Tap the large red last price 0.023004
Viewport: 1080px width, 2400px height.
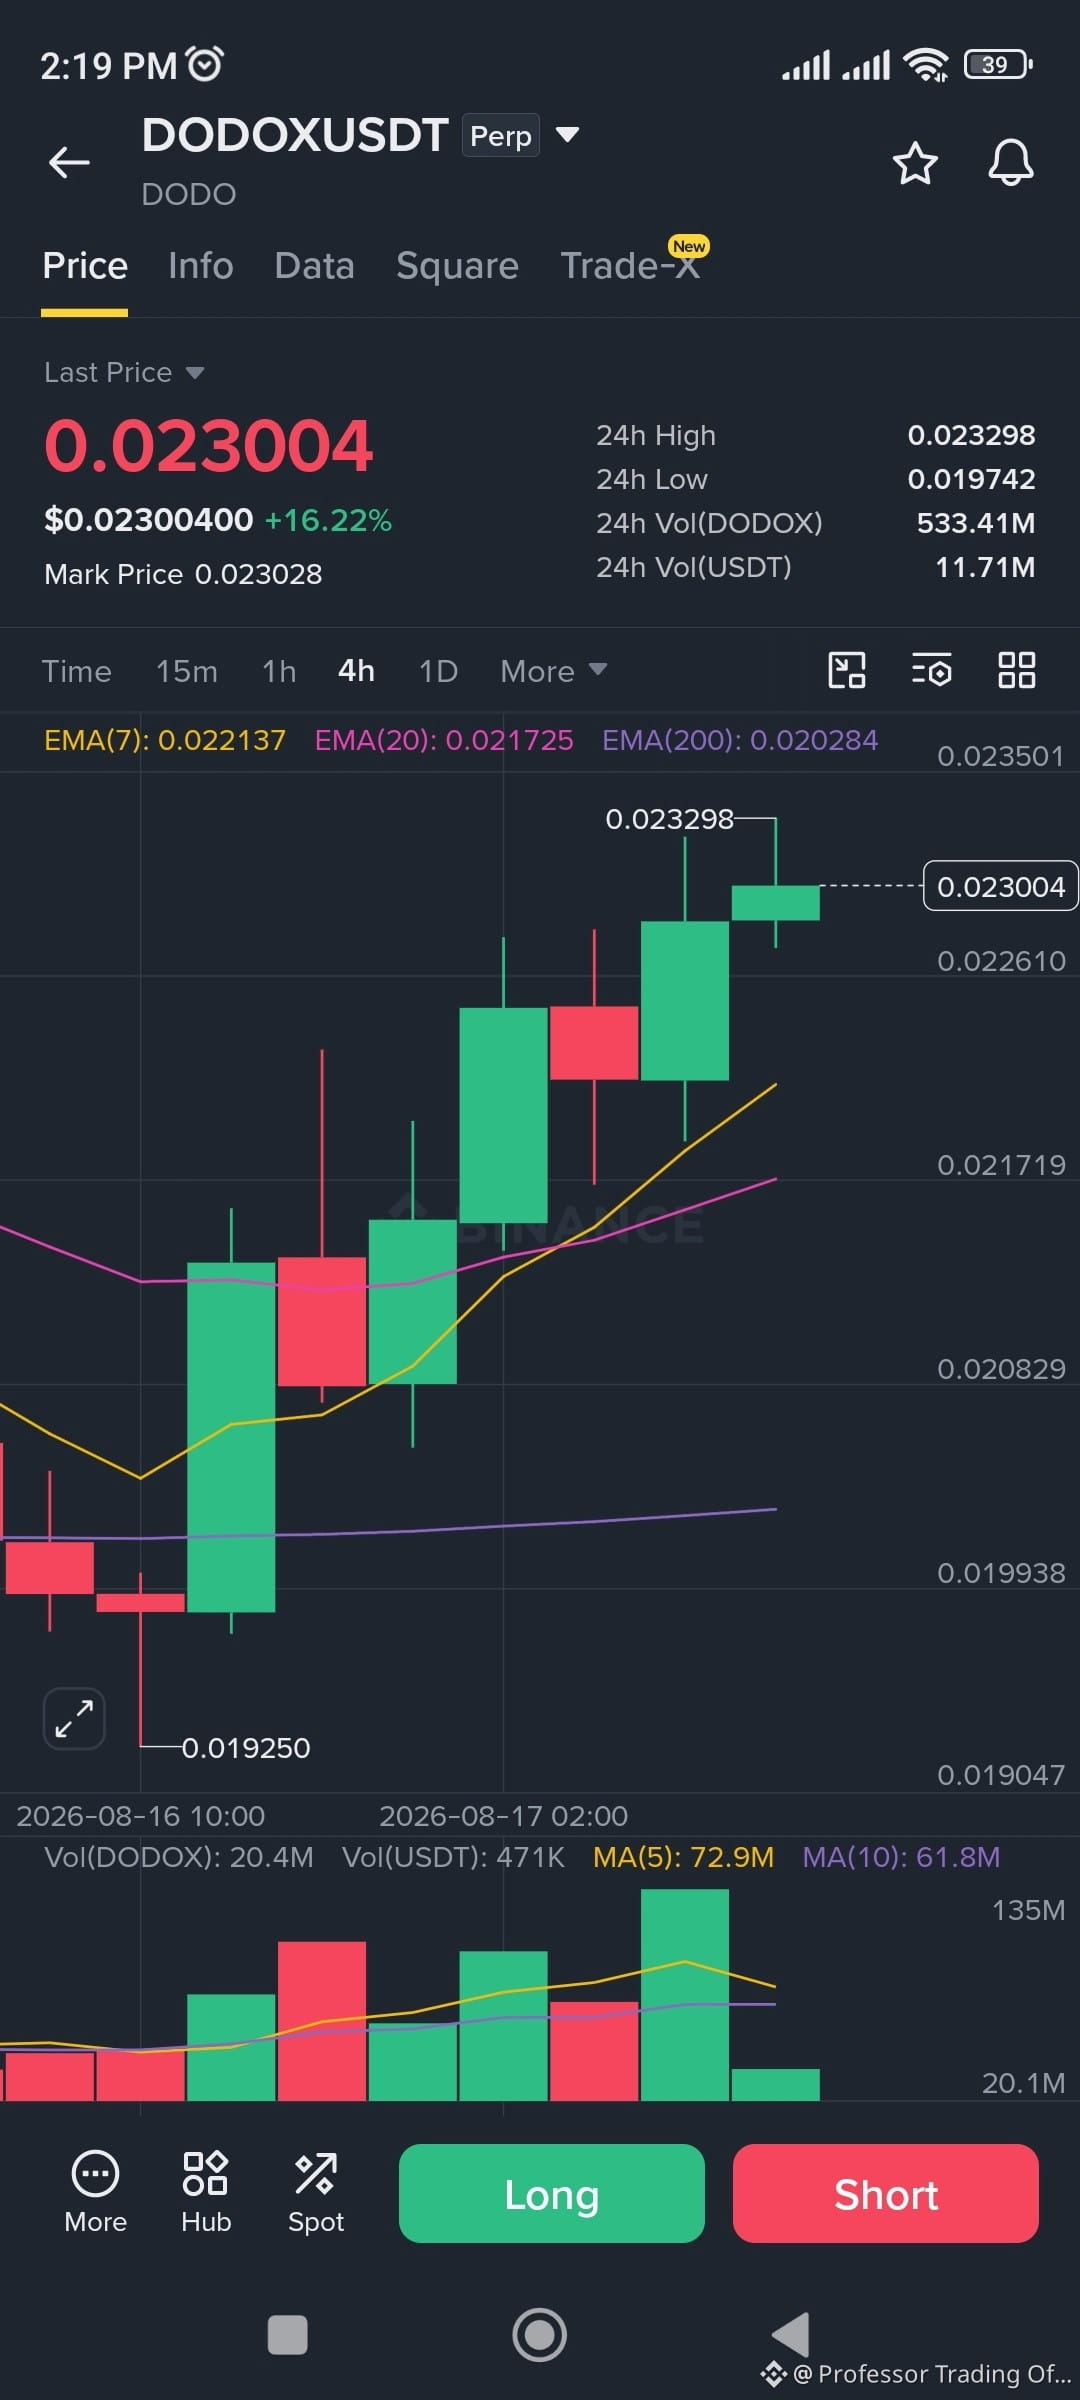tap(209, 446)
